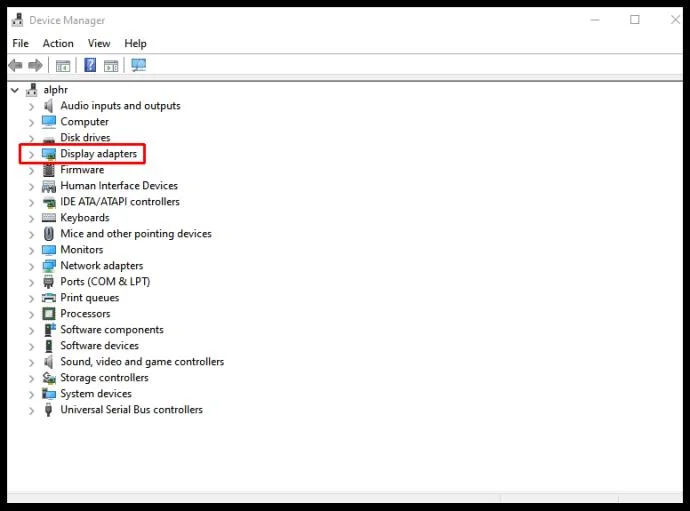Screen dimensions: 690x511
Task: Expand the Print queues chevron
Action: coord(31,298)
